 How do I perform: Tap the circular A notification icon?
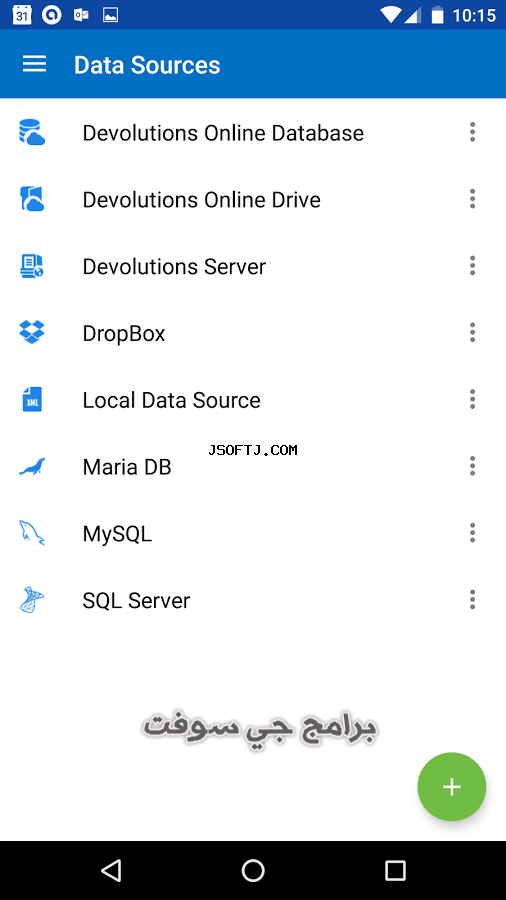pos(52,15)
